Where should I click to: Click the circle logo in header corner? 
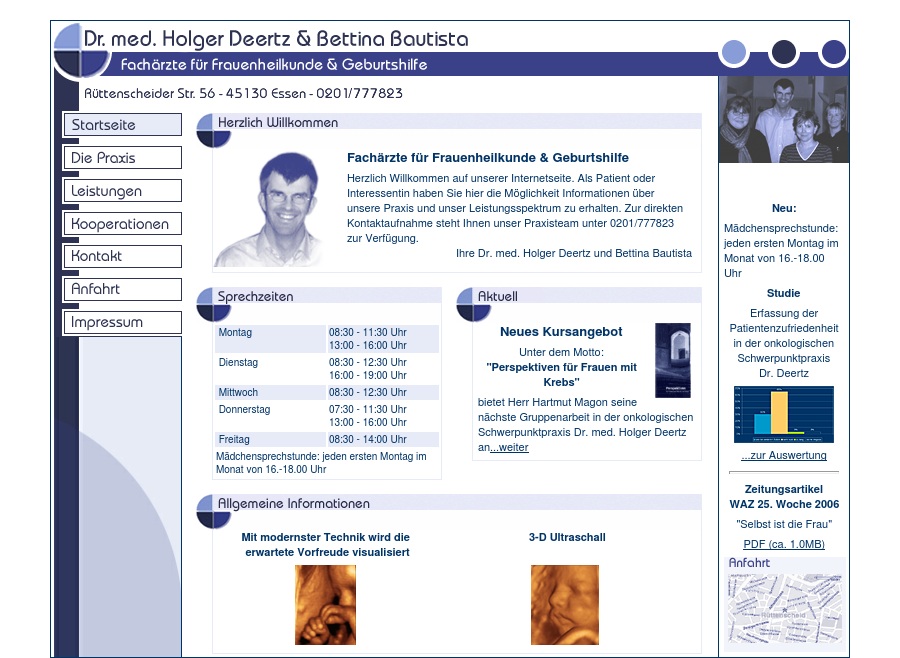tap(81, 50)
